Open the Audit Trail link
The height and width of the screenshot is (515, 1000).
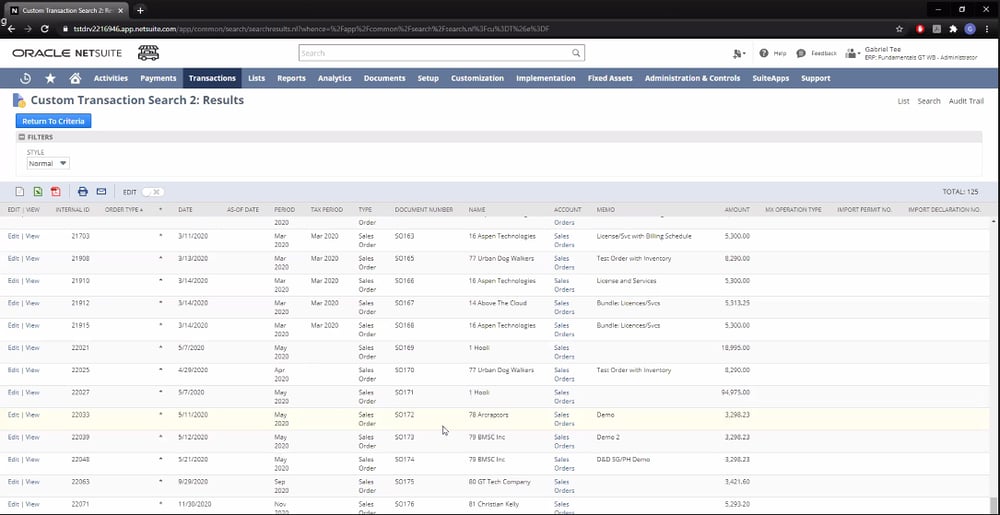(x=966, y=101)
